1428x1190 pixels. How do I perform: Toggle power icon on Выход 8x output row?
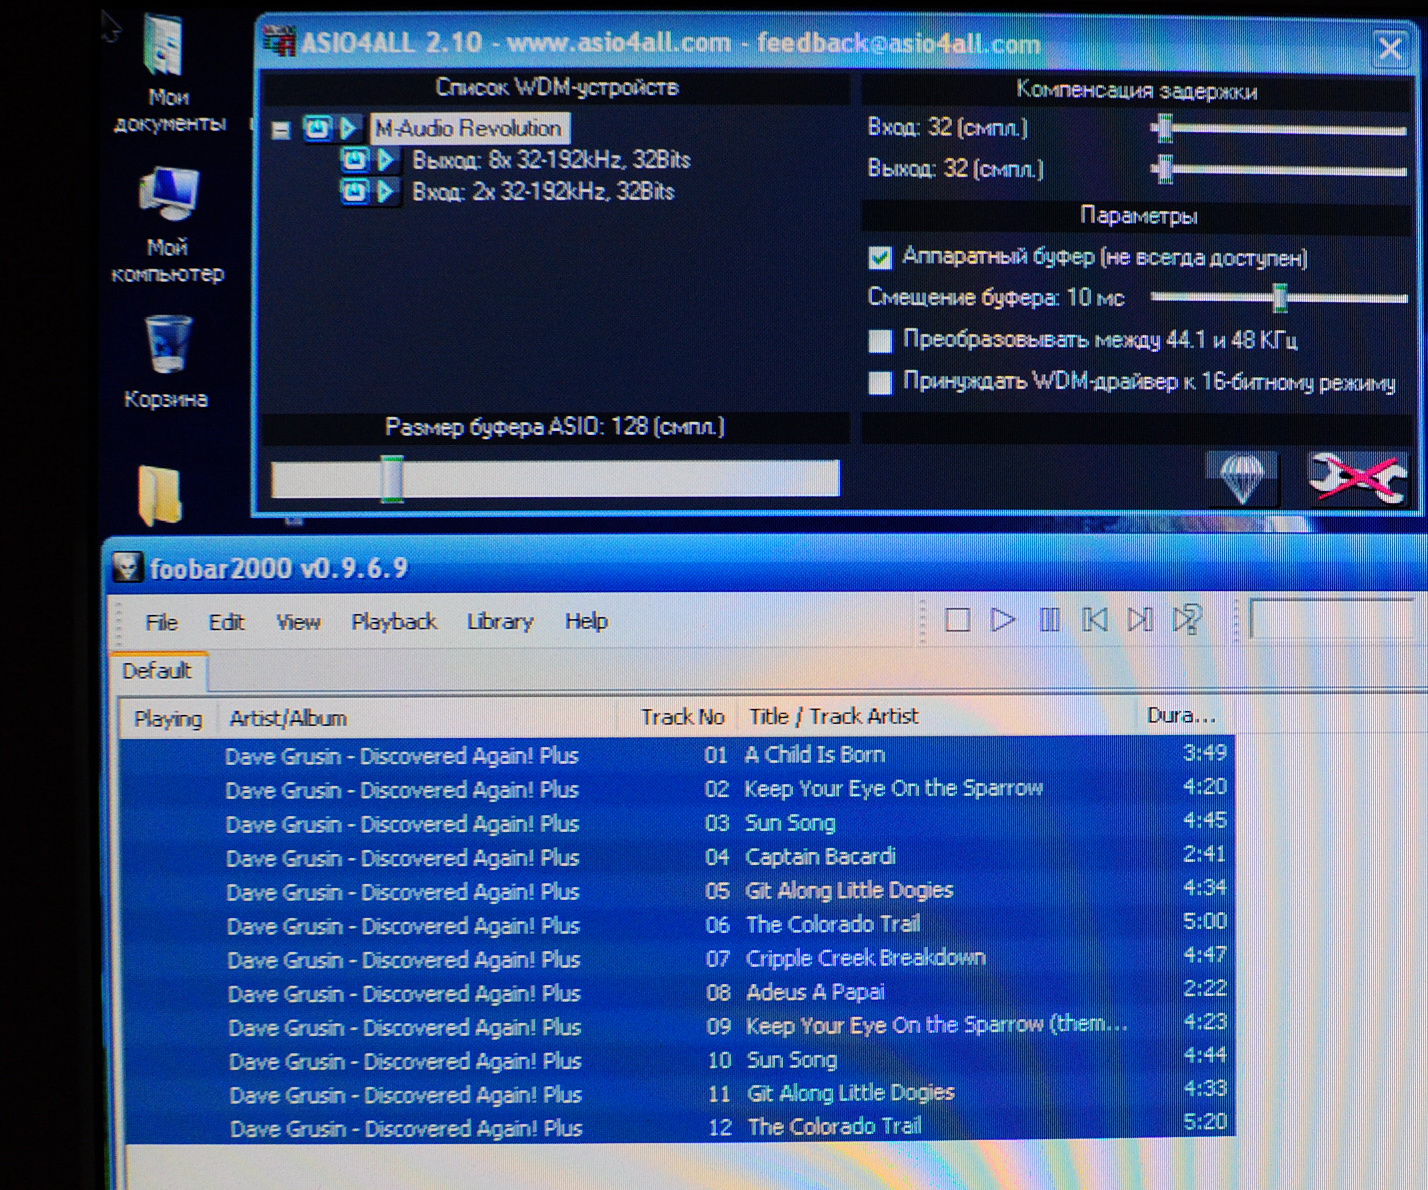pyautogui.click(x=354, y=160)
